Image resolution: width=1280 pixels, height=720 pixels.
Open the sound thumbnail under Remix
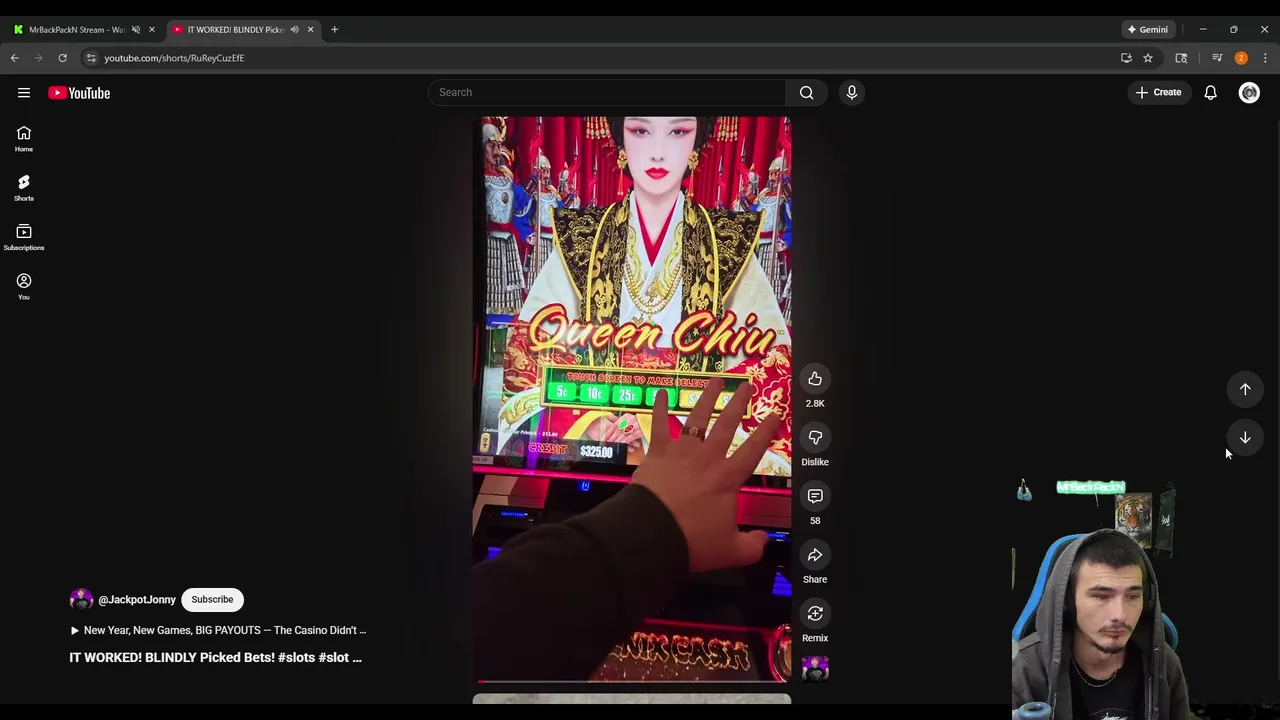pyautogui.click(x=815, y=668)
